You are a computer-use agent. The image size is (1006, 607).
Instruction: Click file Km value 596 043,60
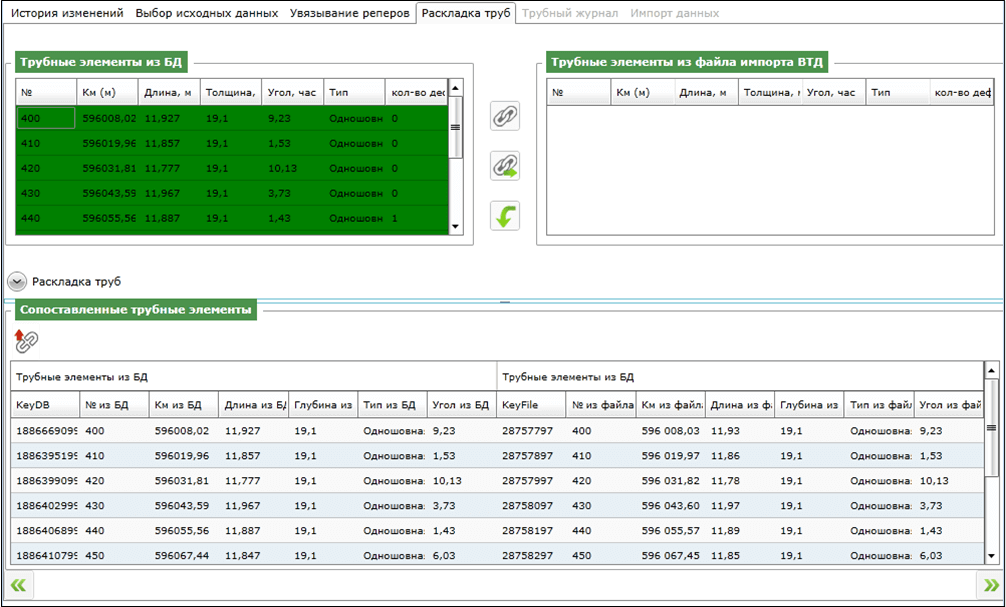[x=670, y=506]
